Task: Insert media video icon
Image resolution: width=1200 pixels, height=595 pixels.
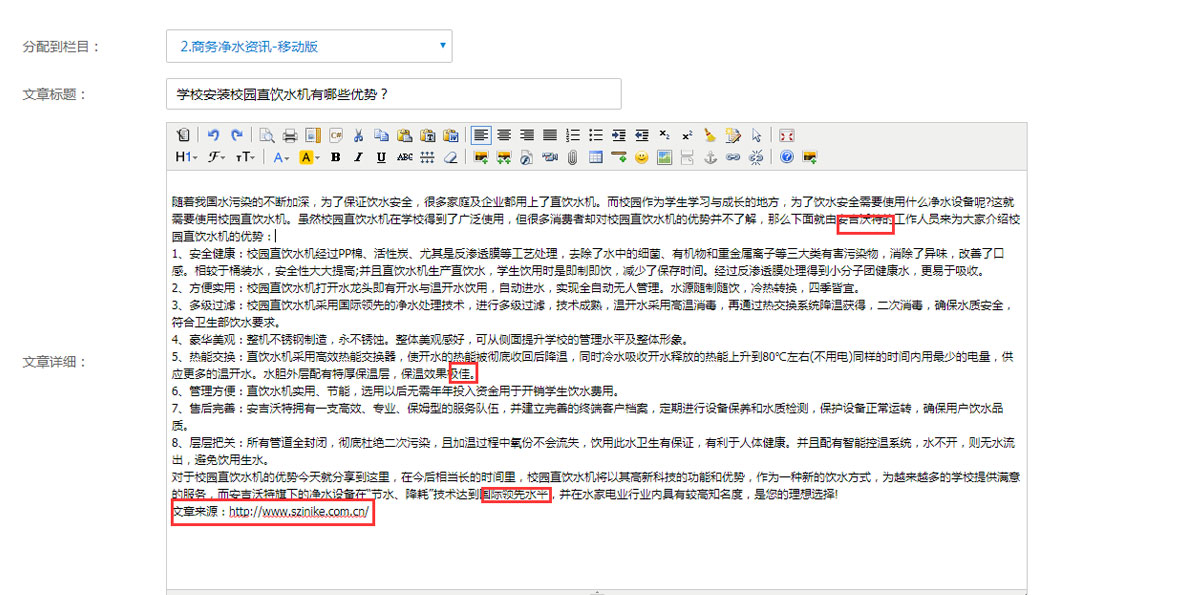Action: pos(550,157)
